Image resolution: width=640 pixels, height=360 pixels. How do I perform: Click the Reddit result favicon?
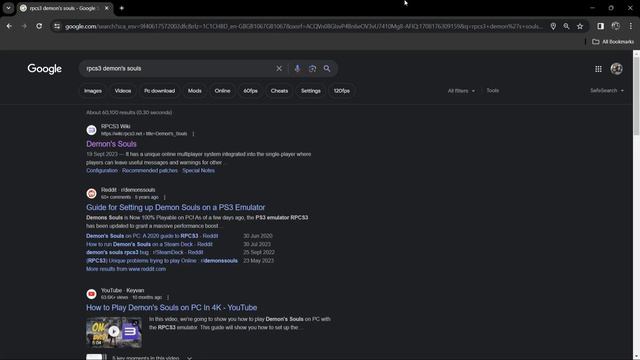(91, 193)
